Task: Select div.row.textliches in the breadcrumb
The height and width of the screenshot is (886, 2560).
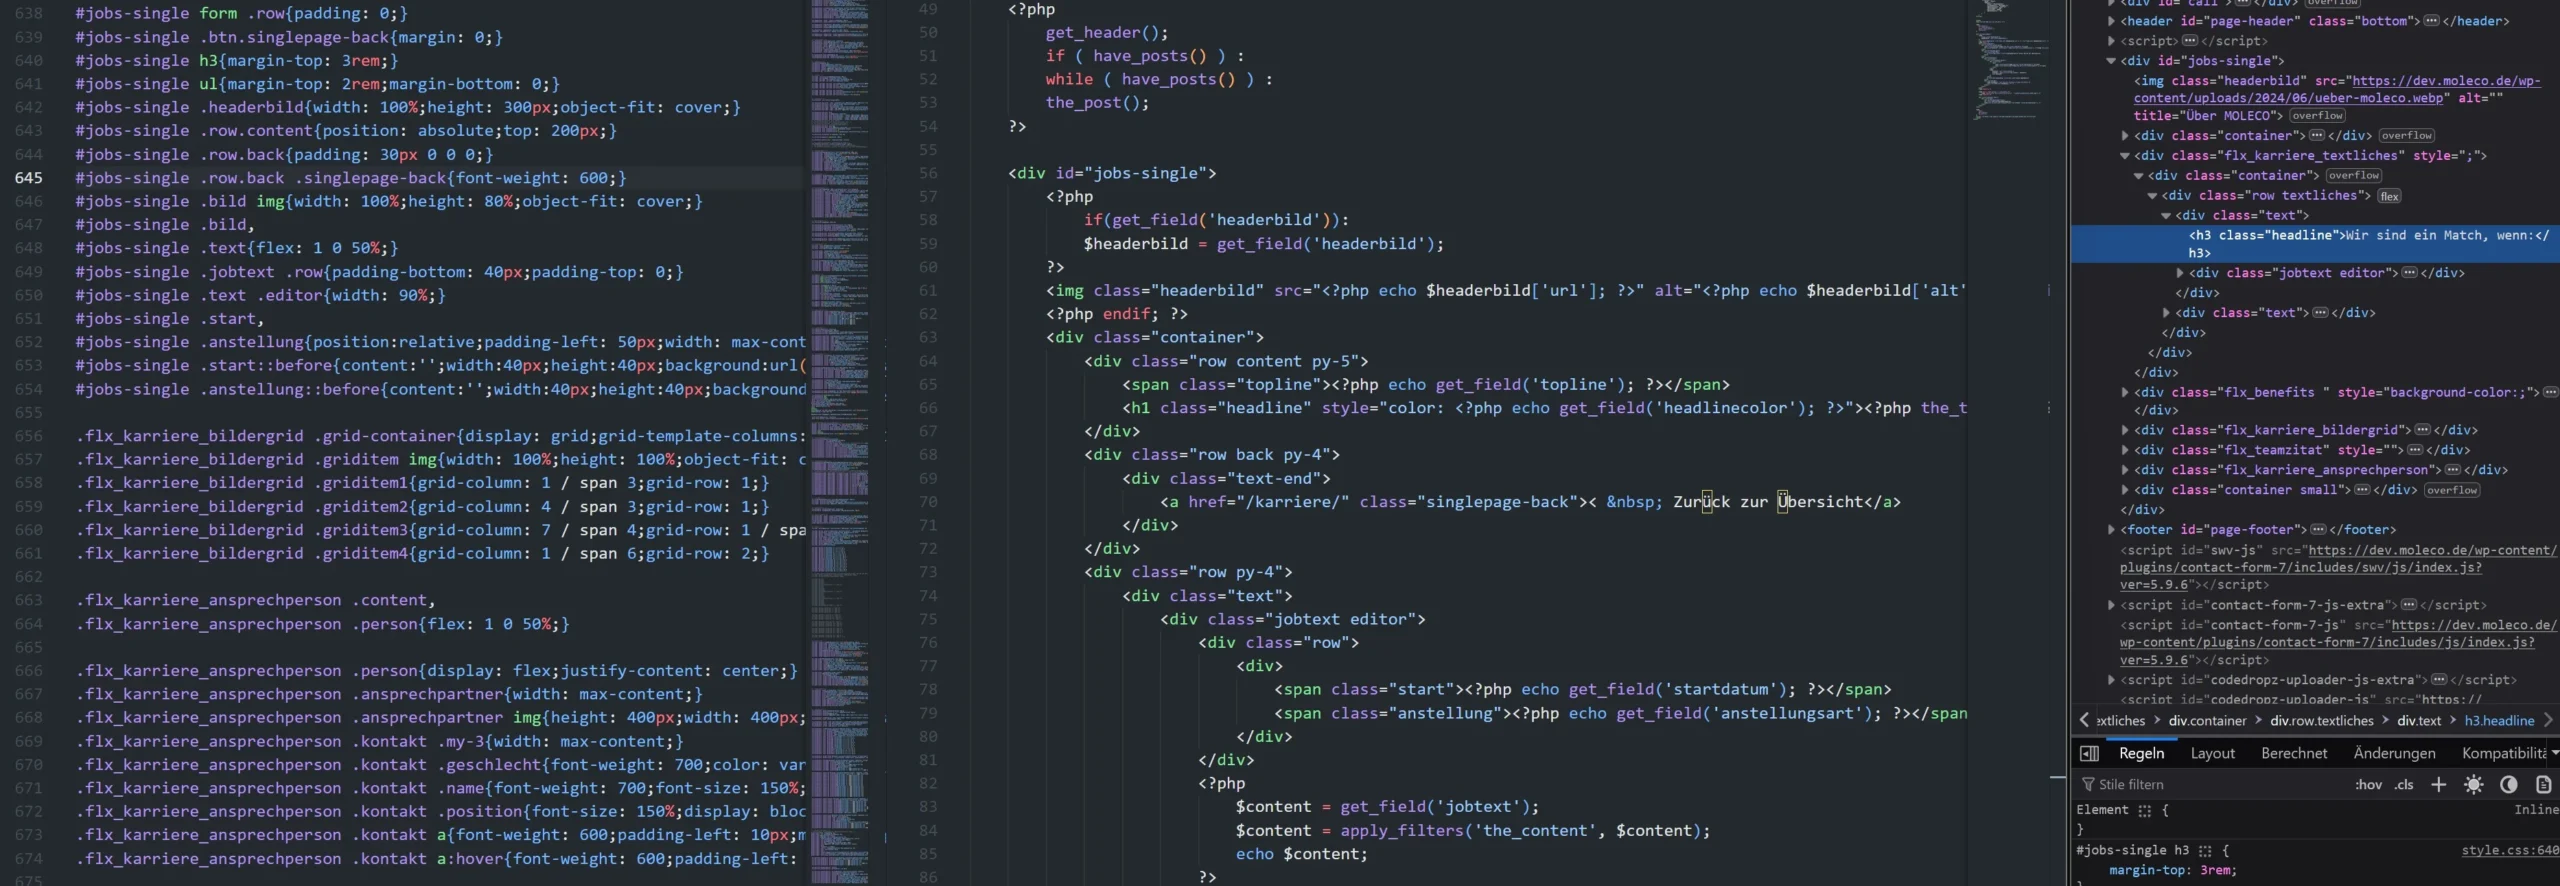Action: coord(2321,721)
